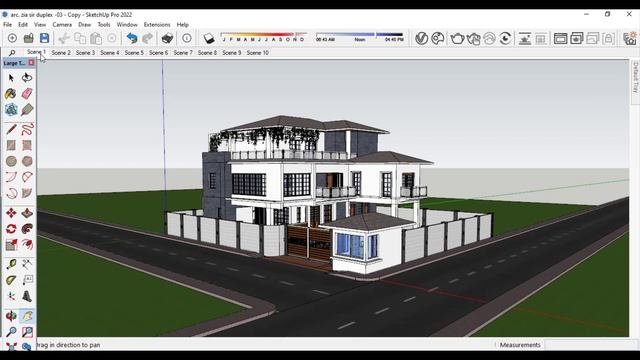Pick the pink Eraser tool
The height and width of the screenshot is (360, 640).
click(27, 93)
